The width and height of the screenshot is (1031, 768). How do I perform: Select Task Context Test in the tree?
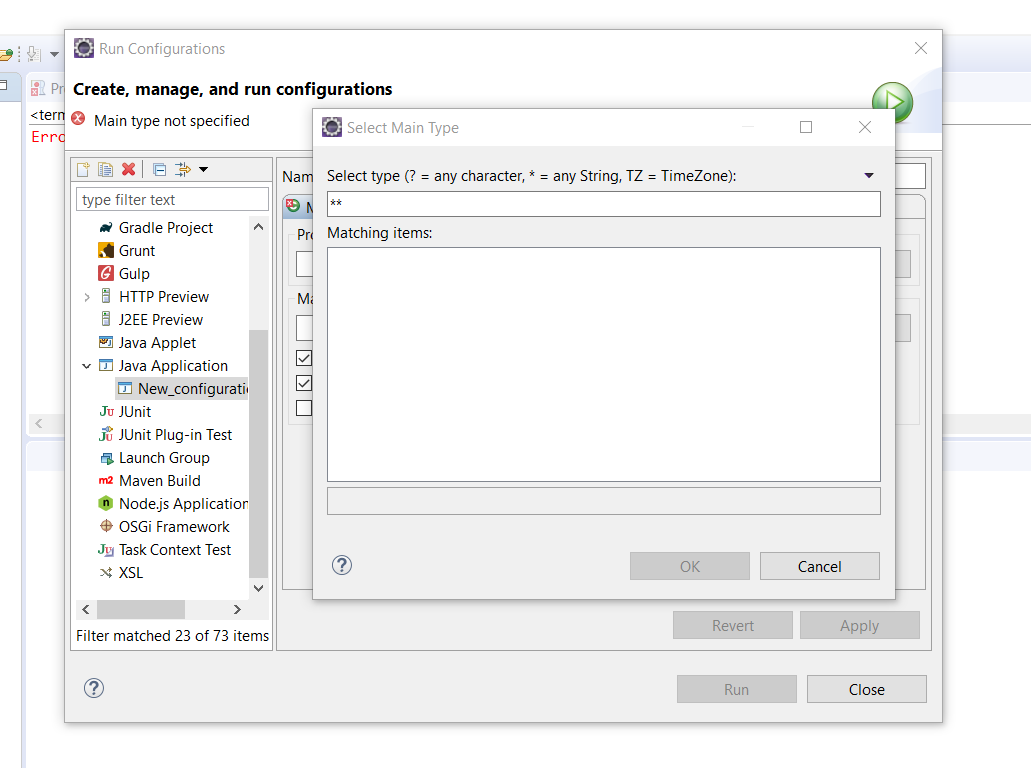point(175,550)
